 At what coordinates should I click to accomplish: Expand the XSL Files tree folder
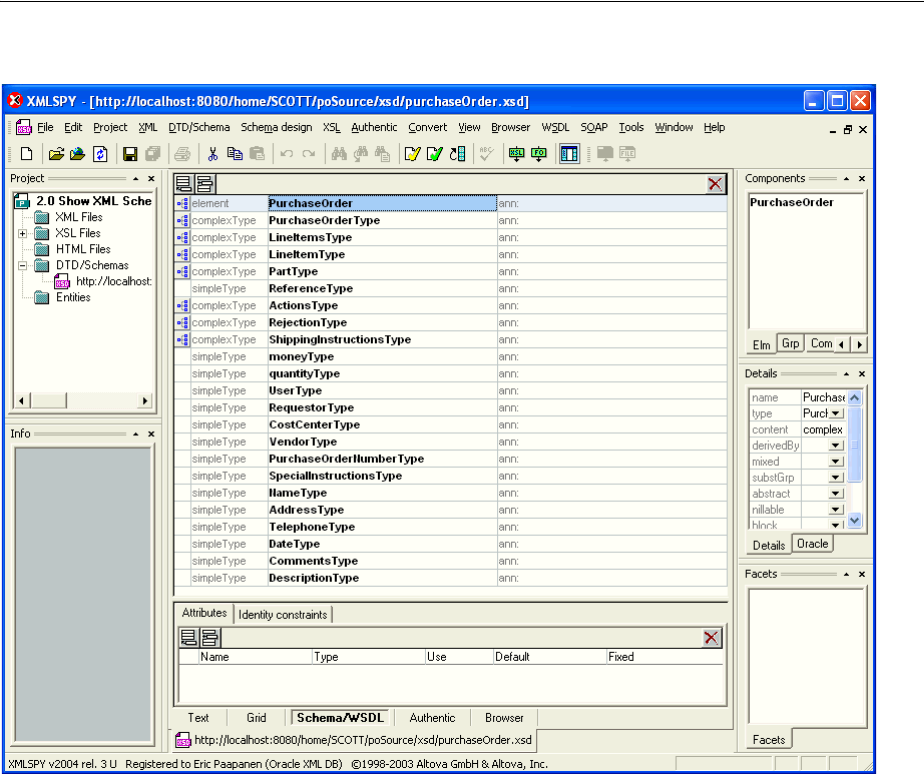tap(22, 233)
